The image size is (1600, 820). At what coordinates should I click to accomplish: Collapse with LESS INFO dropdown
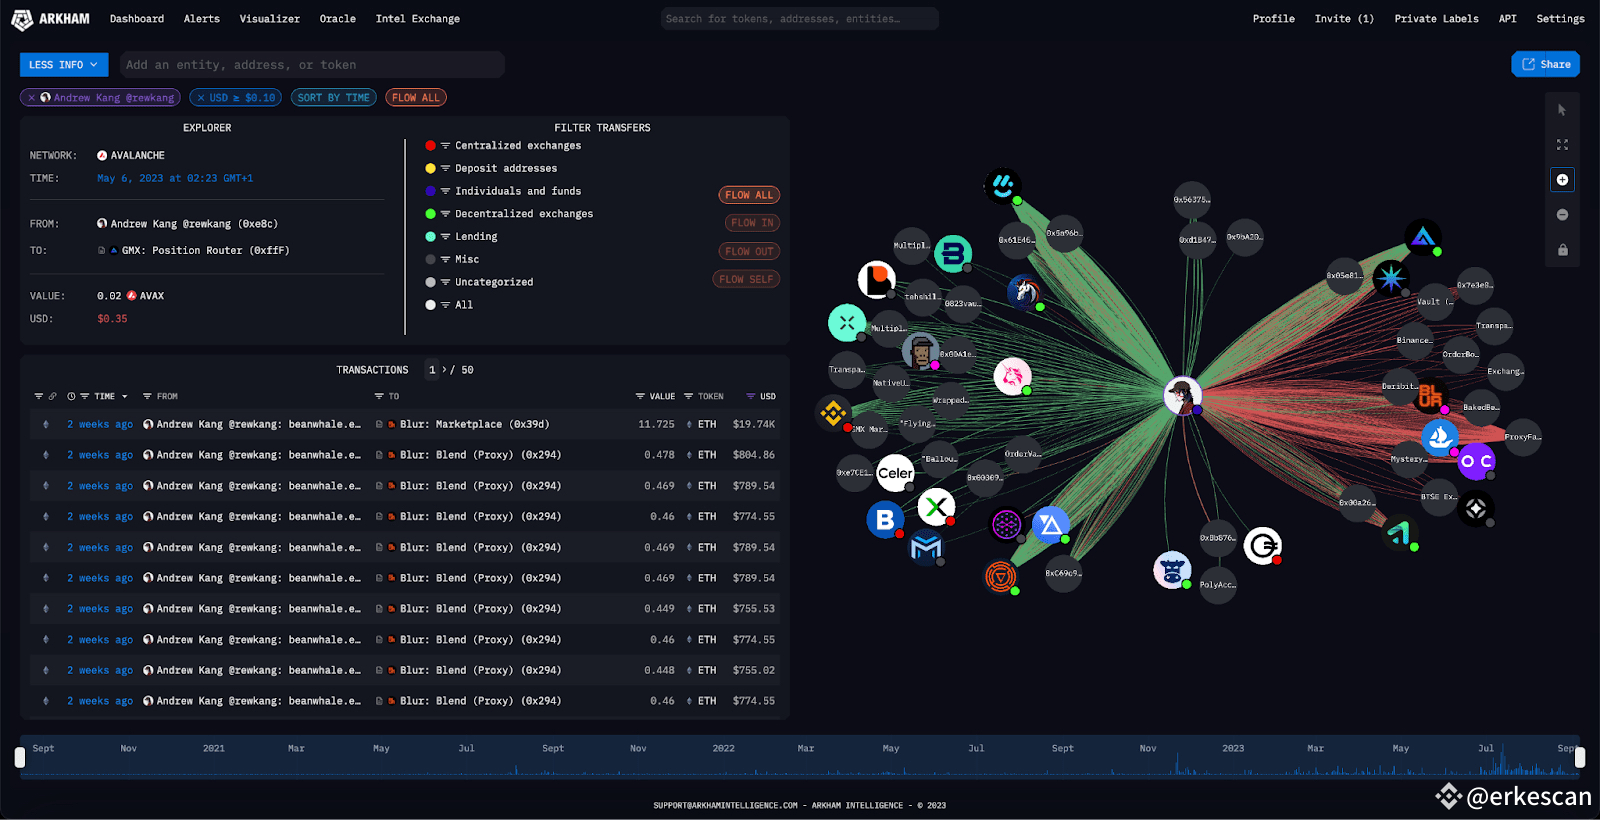[64, 65]
